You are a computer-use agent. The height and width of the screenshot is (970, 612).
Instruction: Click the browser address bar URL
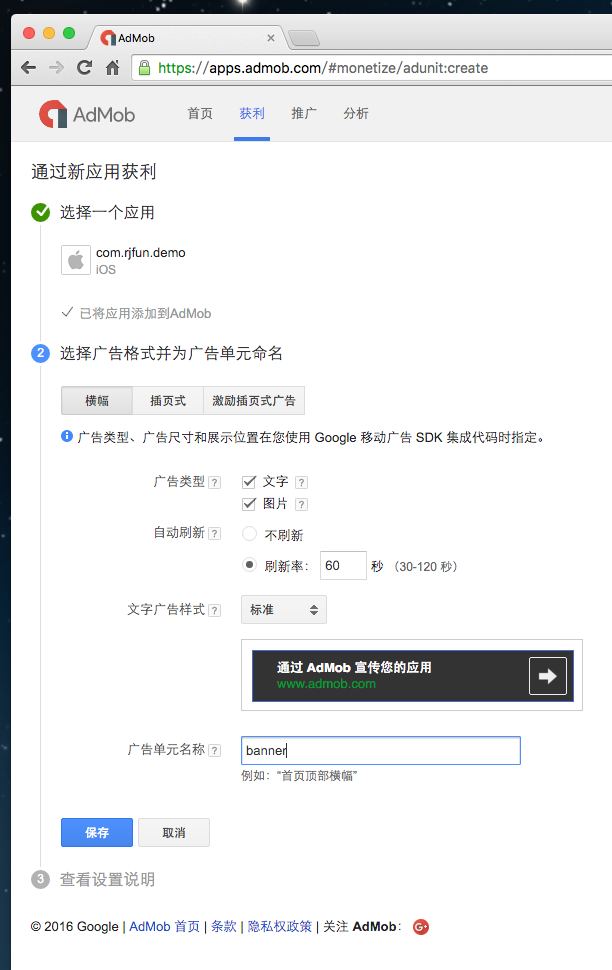click(323, 68)
